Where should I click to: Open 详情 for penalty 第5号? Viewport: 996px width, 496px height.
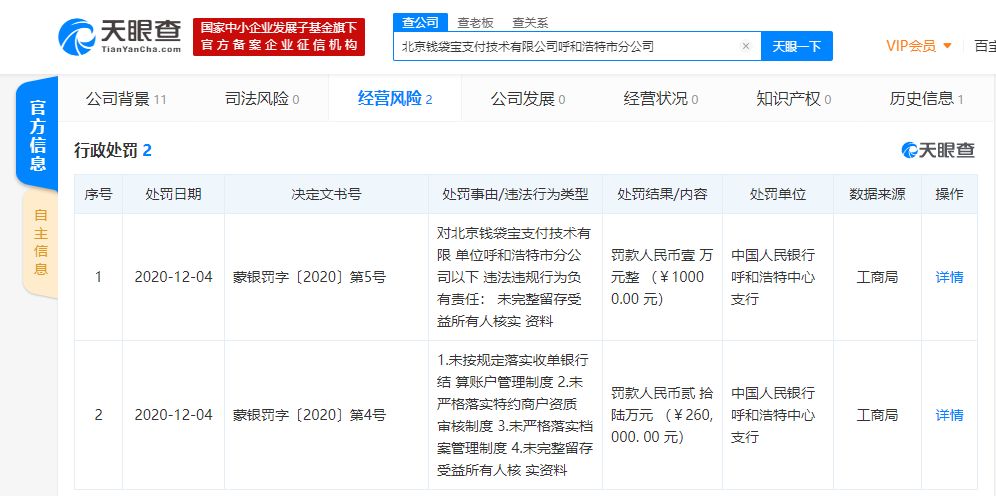click(x=949, y=277)
